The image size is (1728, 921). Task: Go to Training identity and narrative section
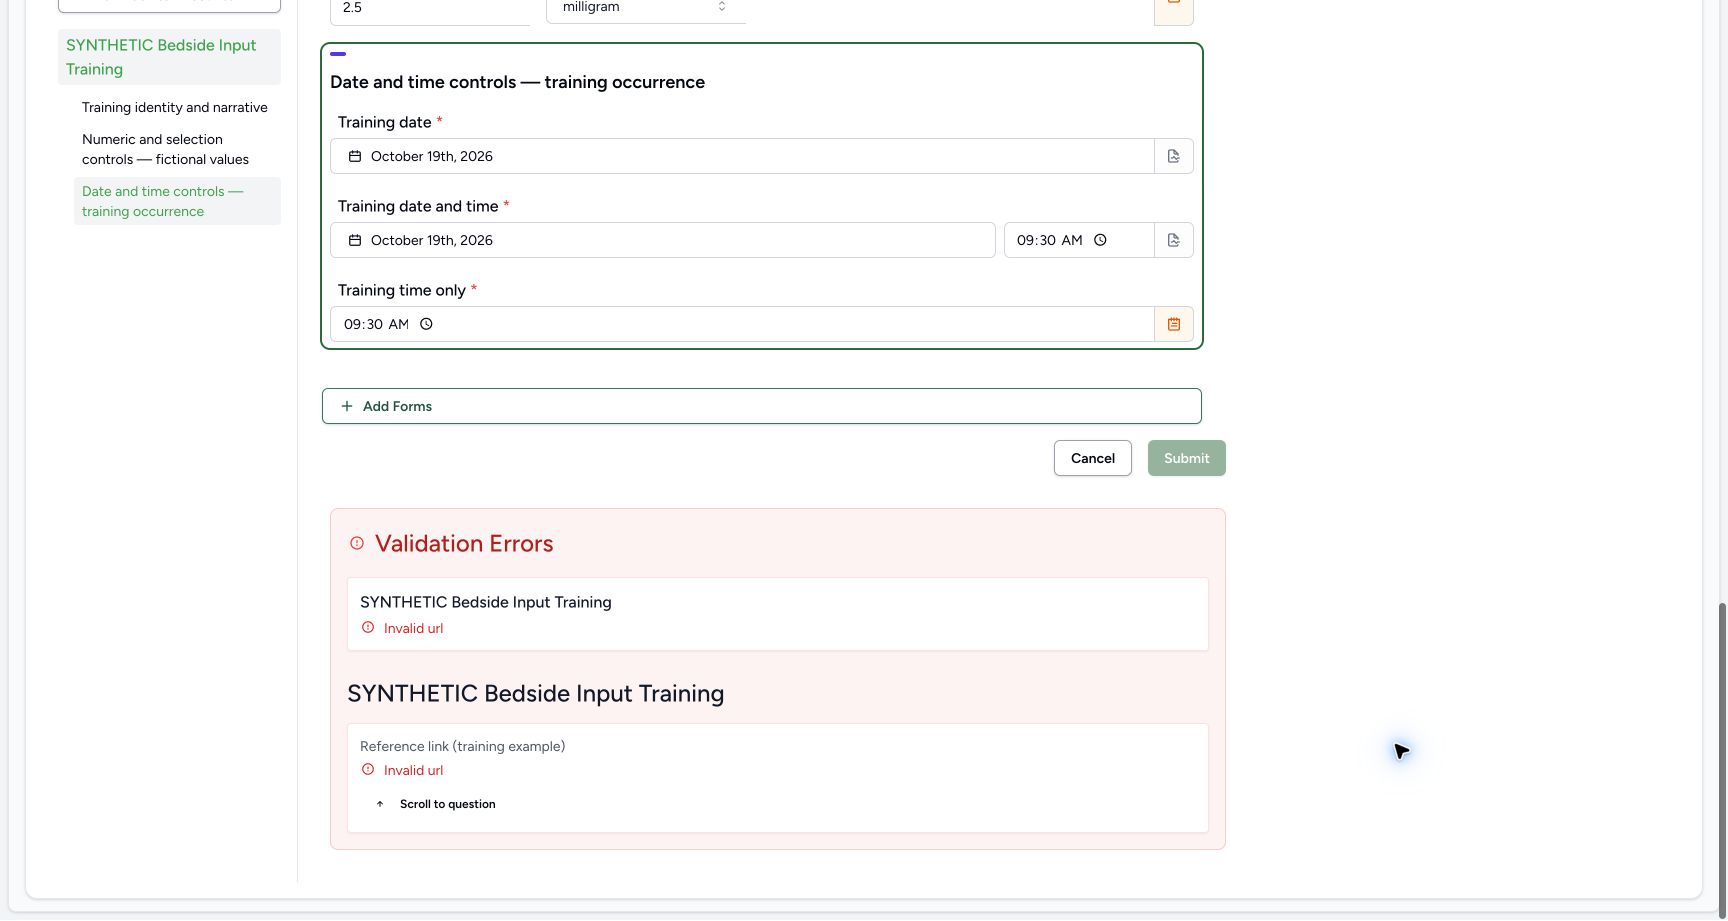pyautogui.click(x=175, y=107)
